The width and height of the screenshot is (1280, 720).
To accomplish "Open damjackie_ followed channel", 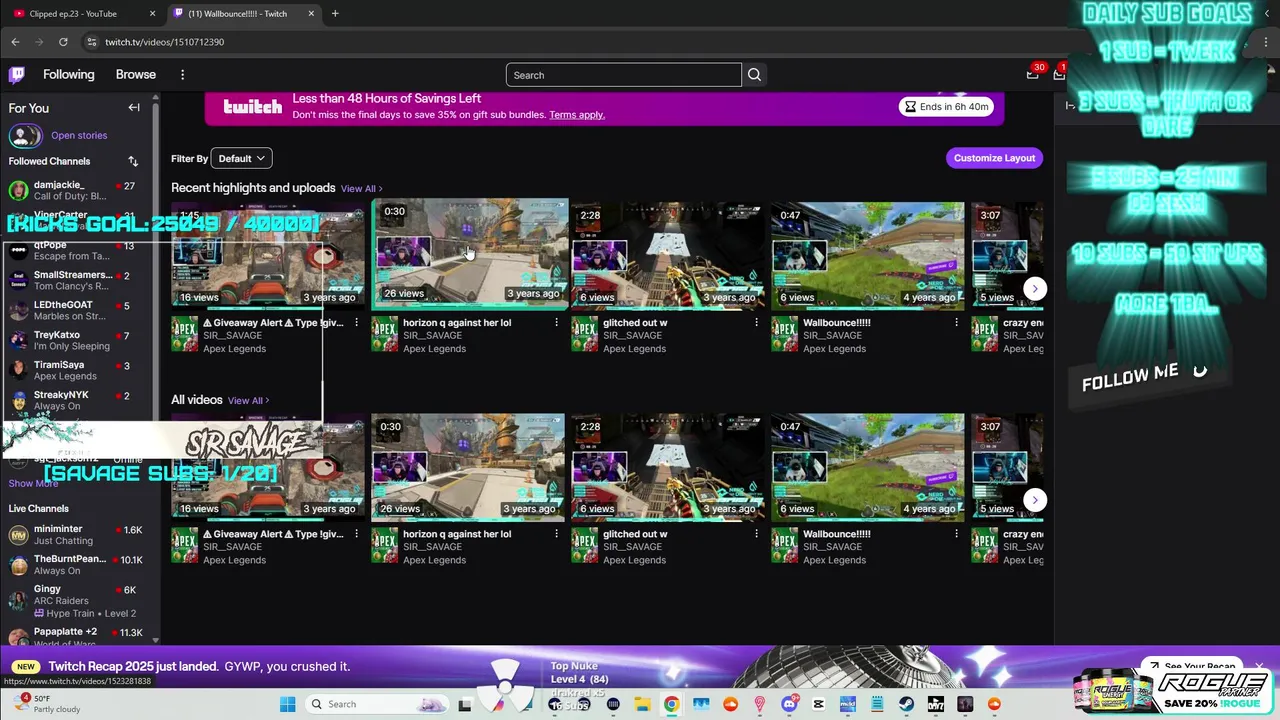I will 76,190.
